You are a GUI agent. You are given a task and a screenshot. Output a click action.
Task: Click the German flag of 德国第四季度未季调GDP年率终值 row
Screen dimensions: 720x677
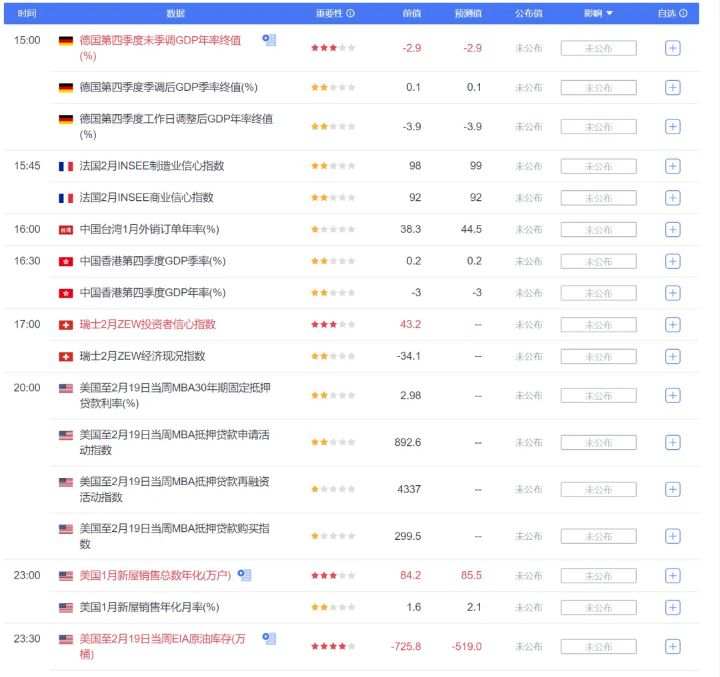[66, 41]
